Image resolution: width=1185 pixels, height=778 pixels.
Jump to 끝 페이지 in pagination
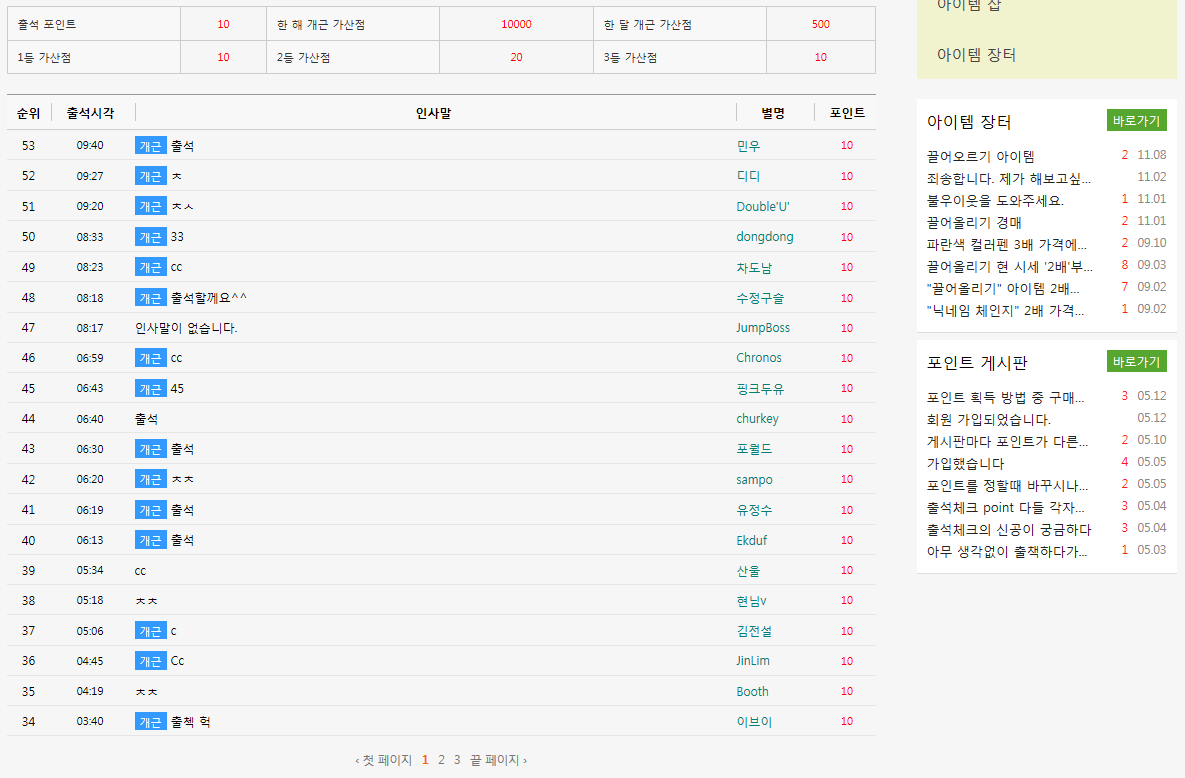click(498, 760)
